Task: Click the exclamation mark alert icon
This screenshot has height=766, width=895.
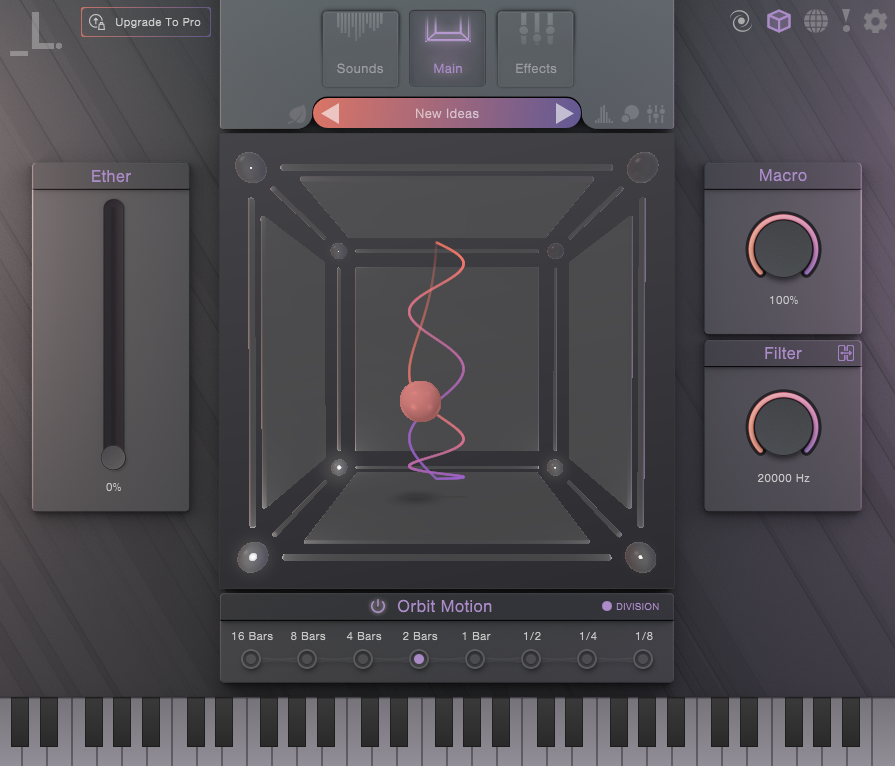Action: click(x=846, y=21)
